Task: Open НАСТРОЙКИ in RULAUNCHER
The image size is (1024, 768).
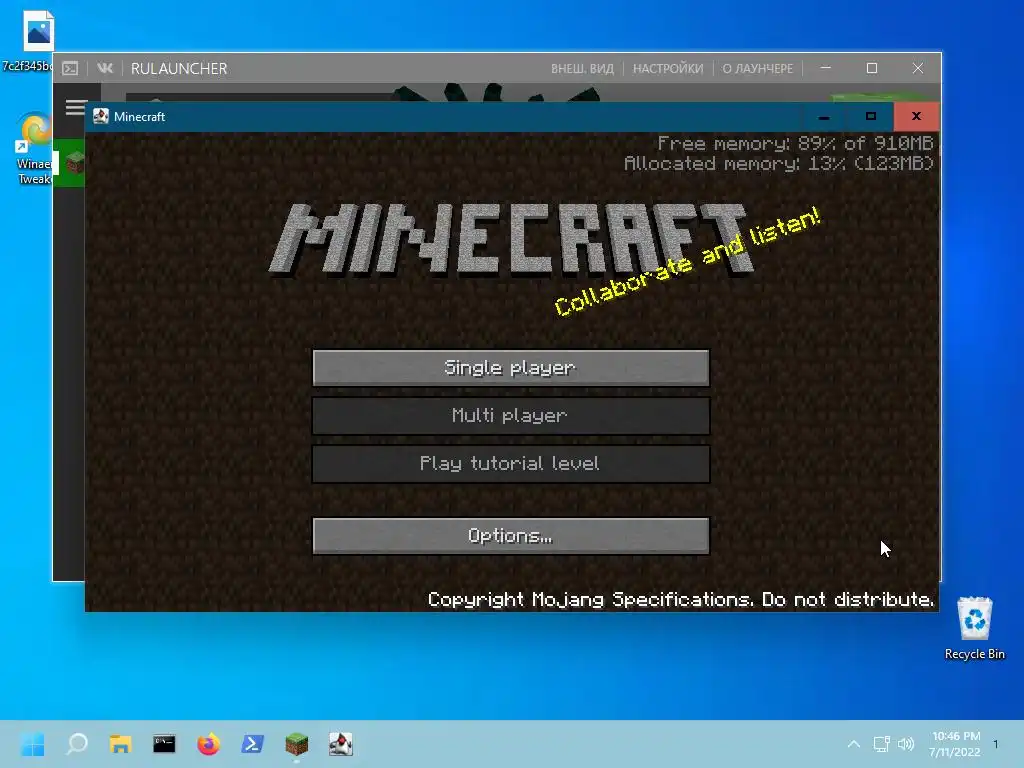Action: [667, 69]
